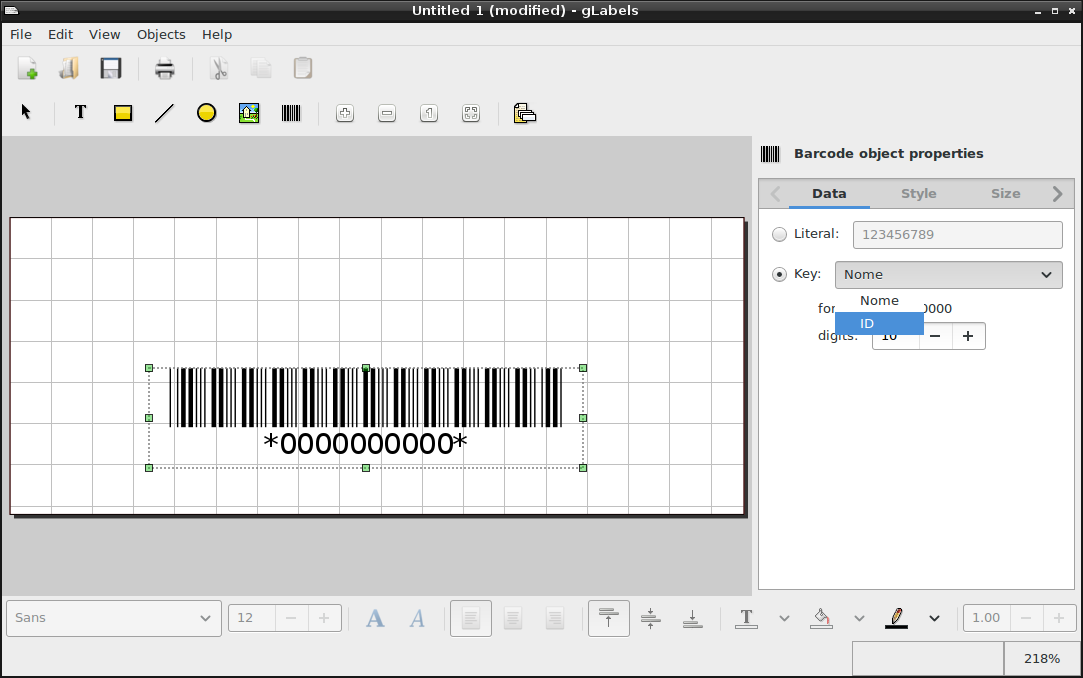Switch to the Size tab
This screenshot has width=1083, height=678.
tap(1006, 194)
